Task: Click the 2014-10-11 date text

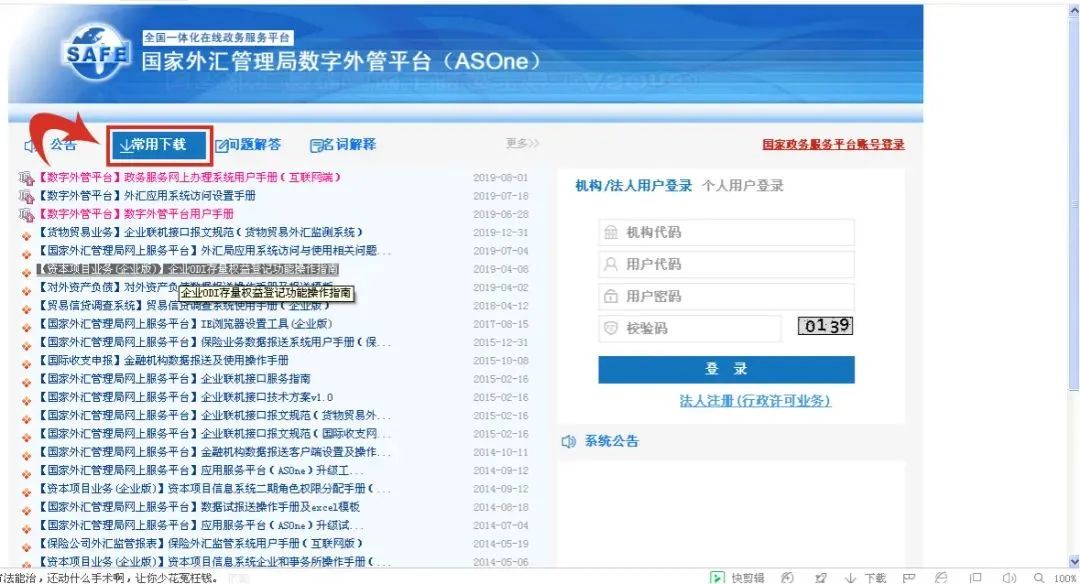Action: pyautogui.click(x=501, y=452)
